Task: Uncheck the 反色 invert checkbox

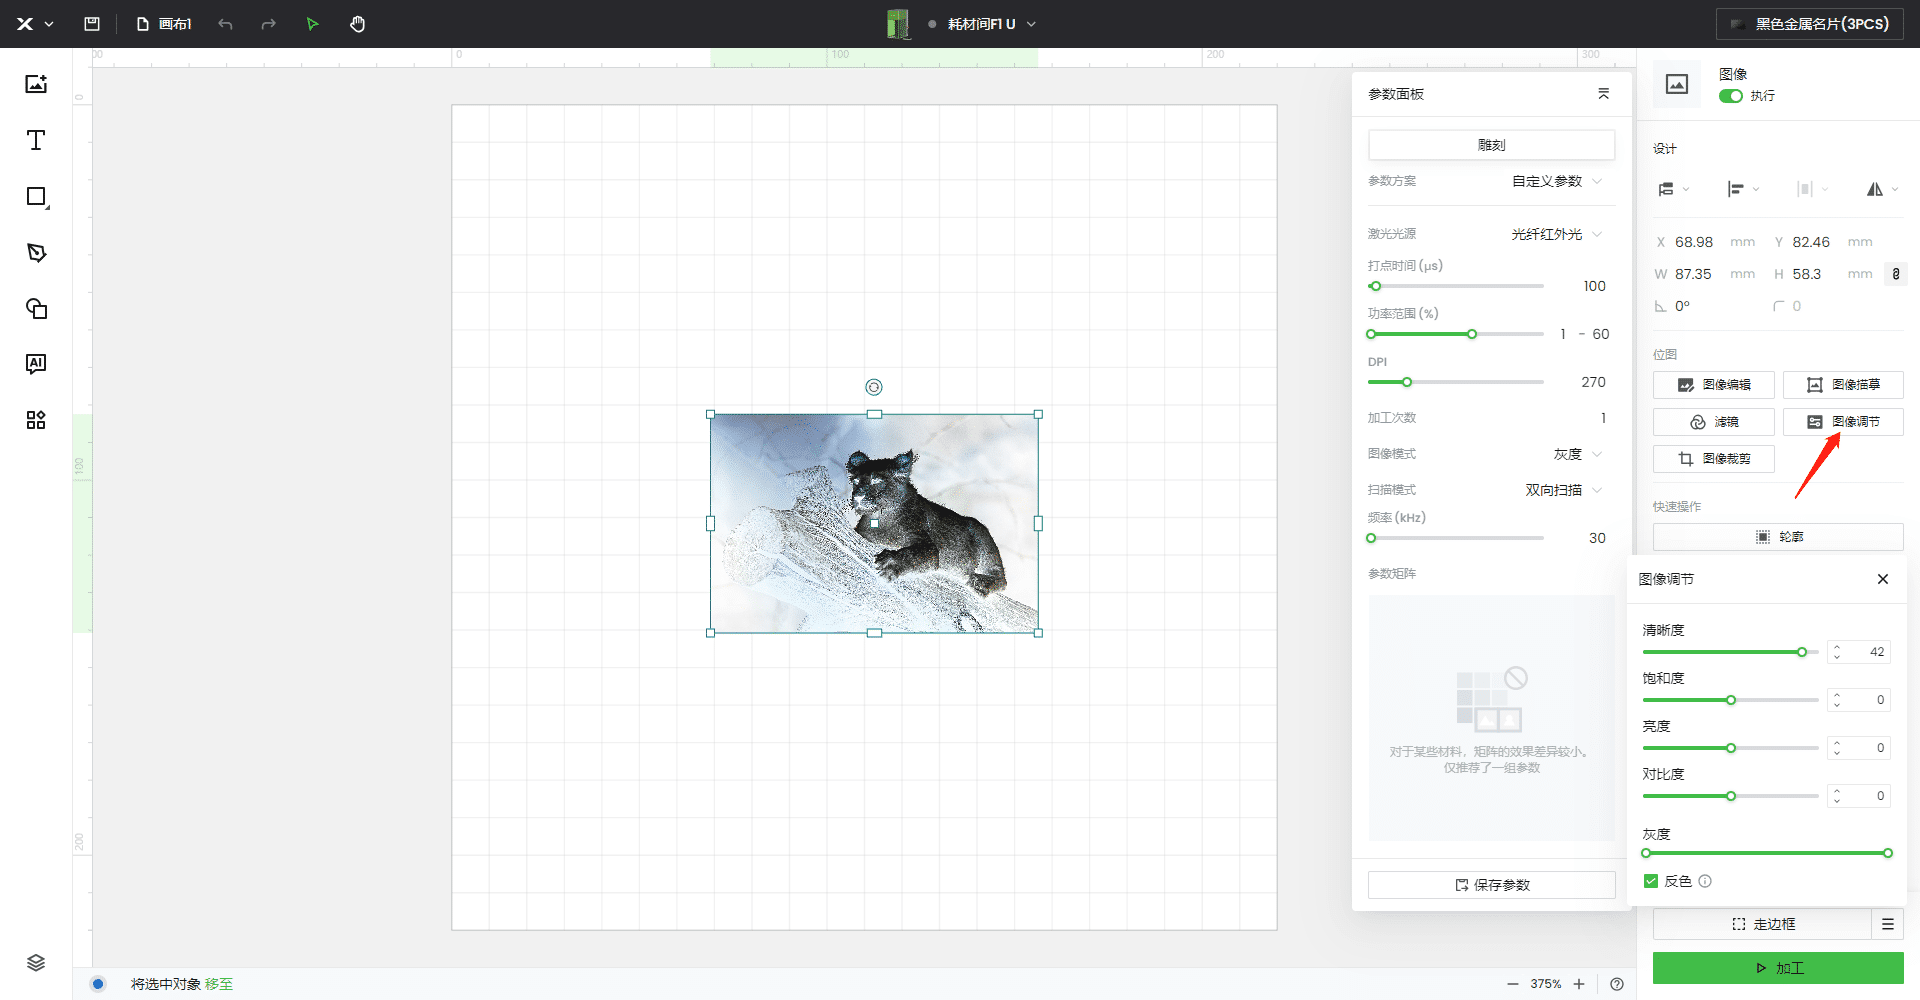Action: pyautogui.click(x=1650, y=881)
